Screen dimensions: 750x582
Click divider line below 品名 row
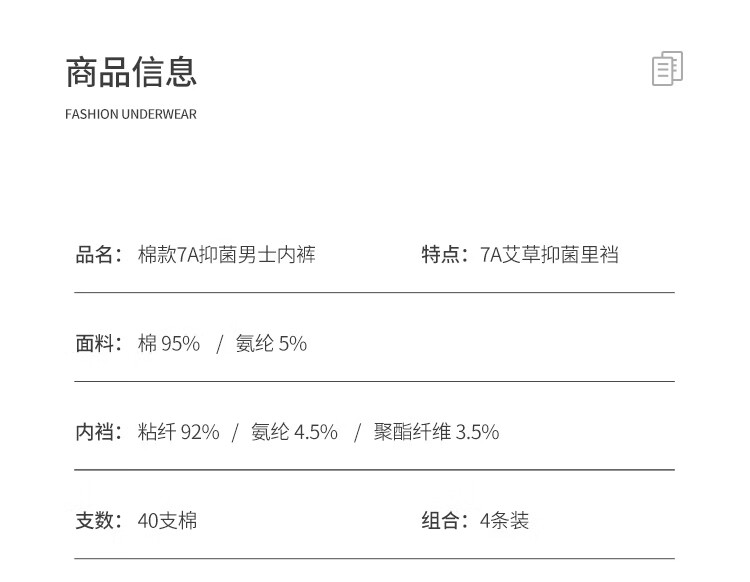[x=375, y=292]
